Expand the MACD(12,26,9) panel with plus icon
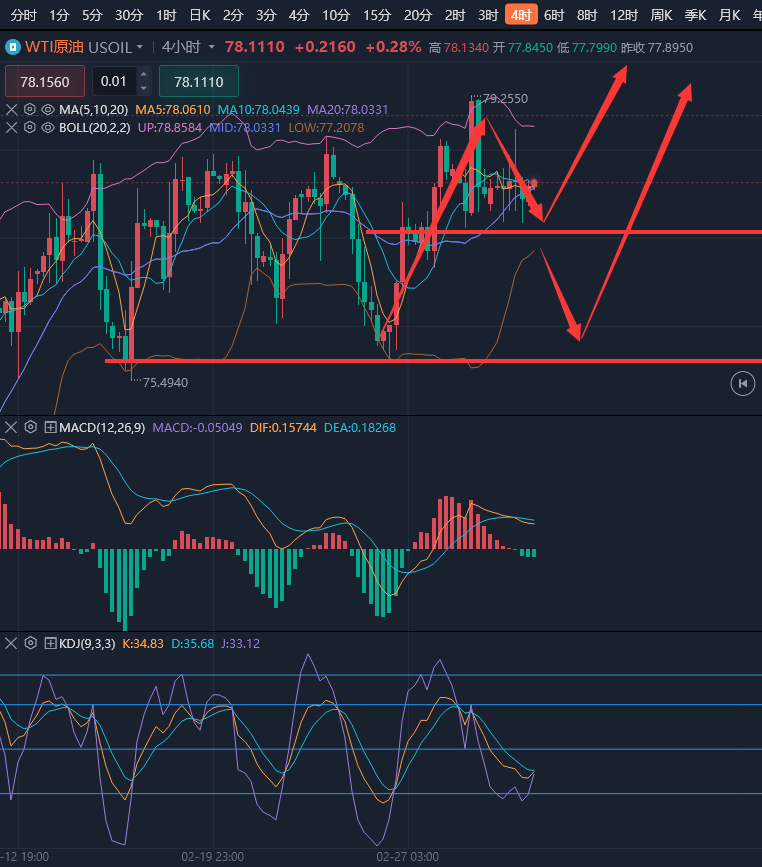The image size is (762, 867). (50, 427)
